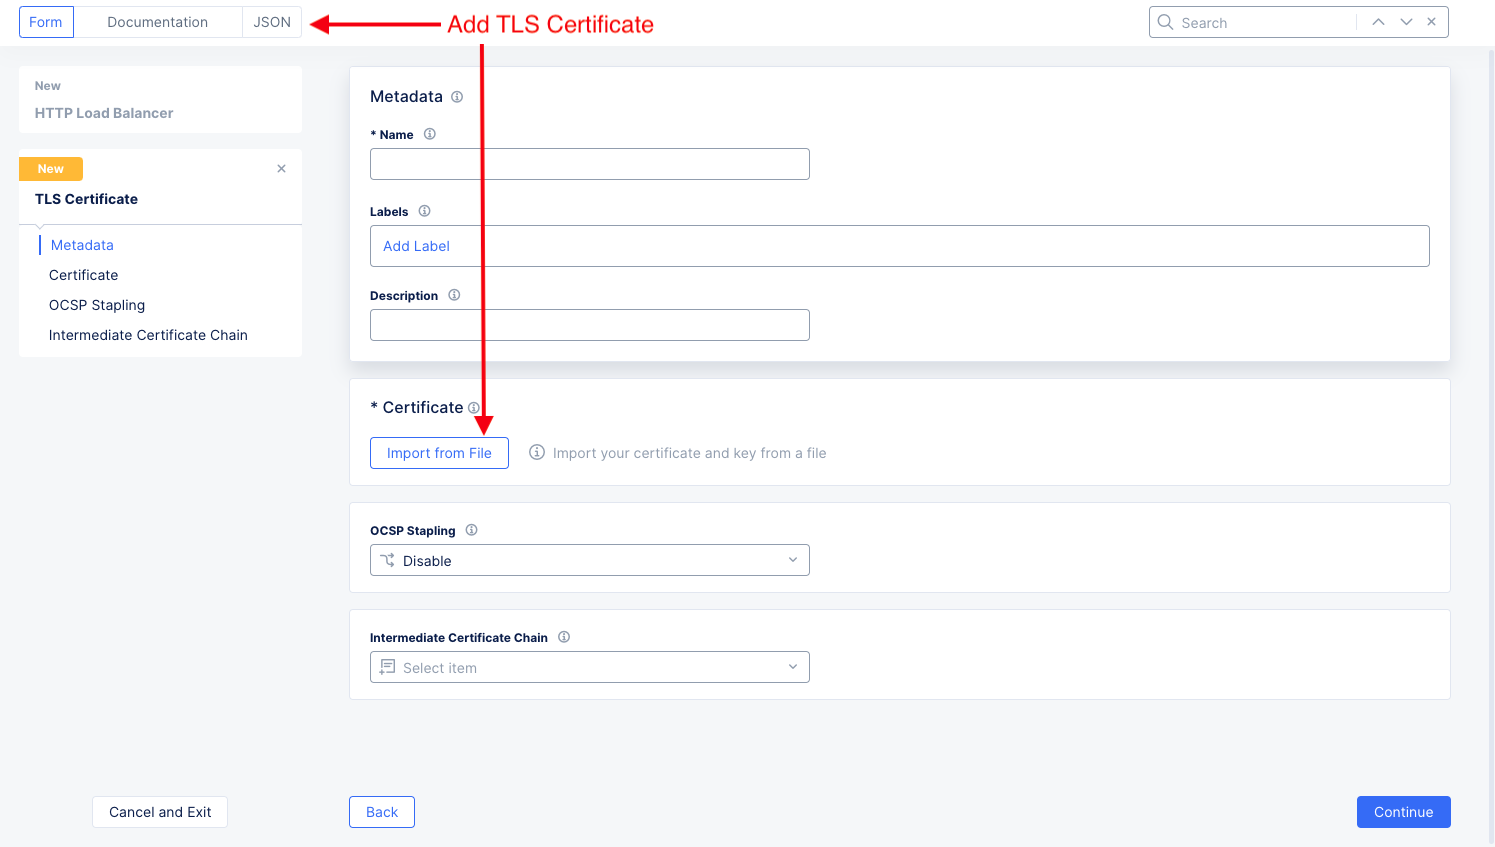
Task: Click the magnifier icon in the search box
Action: click(1165, 21)
